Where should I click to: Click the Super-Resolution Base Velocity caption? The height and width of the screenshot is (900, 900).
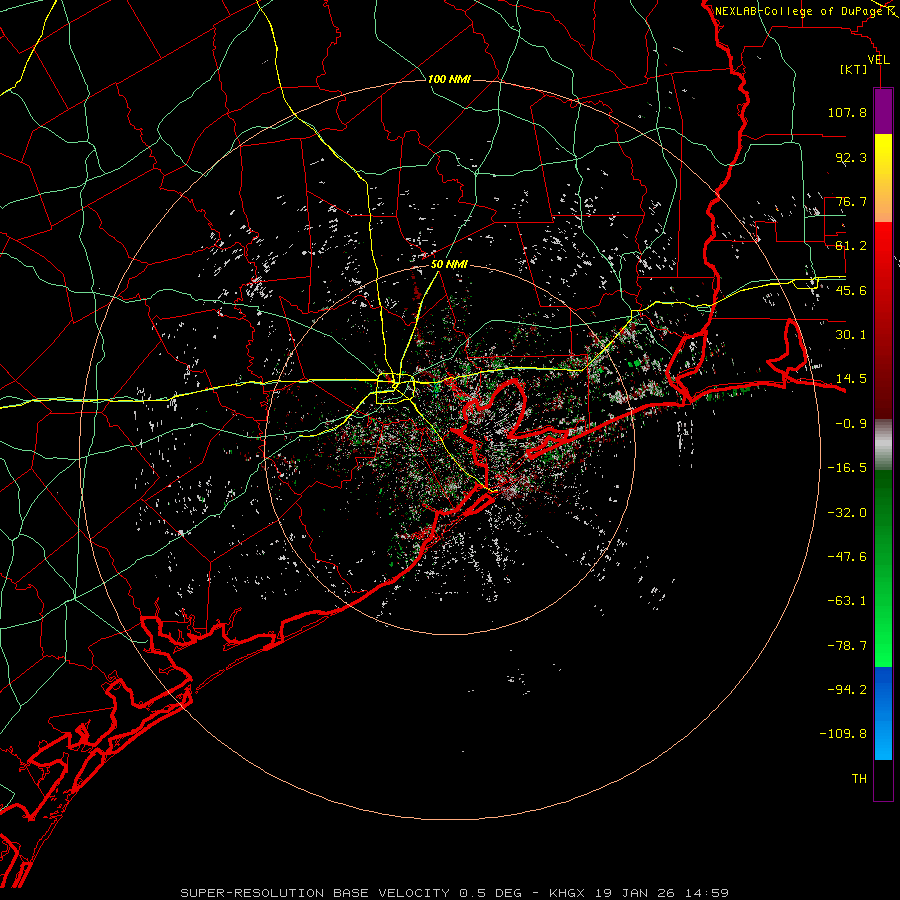coord(455,893)
